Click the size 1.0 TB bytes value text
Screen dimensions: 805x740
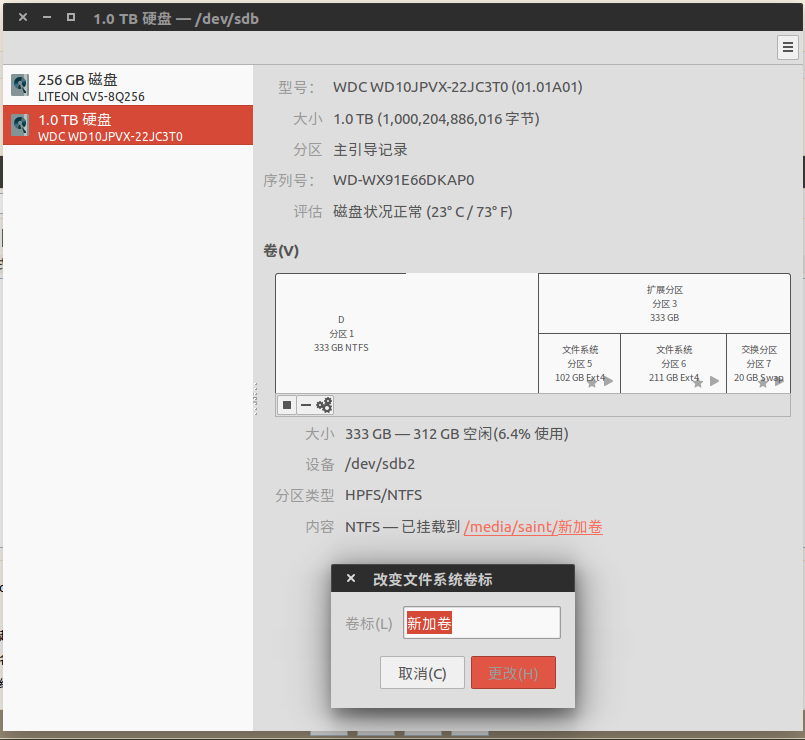pos(436,119)
